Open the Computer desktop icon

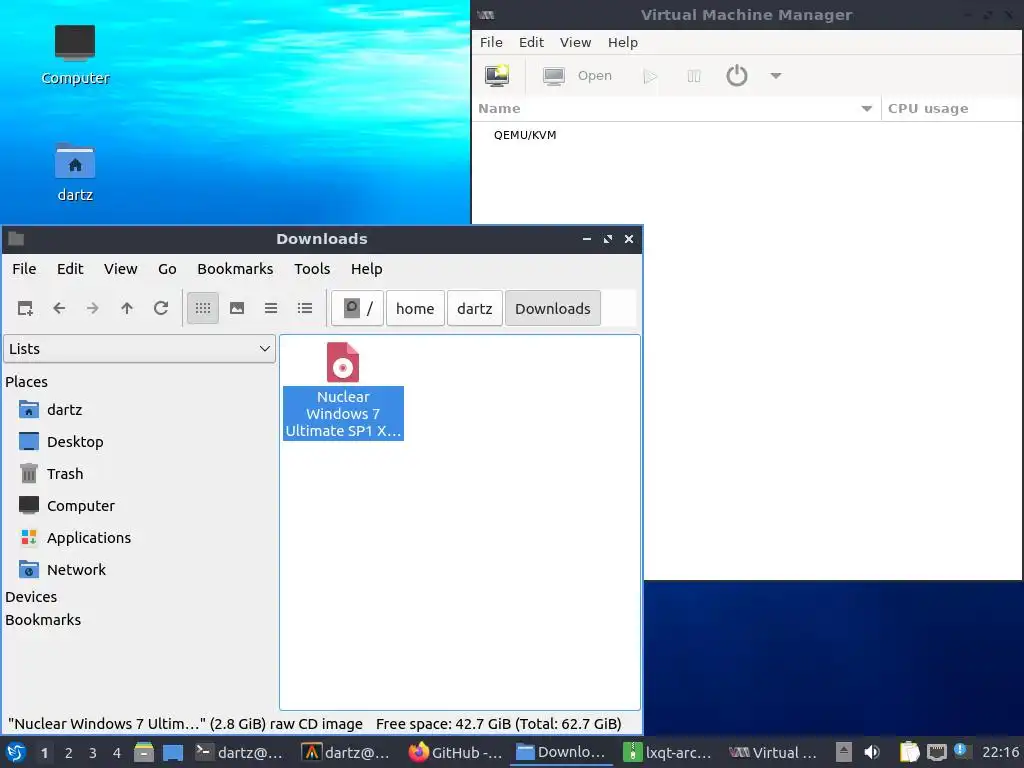[75, 55]
